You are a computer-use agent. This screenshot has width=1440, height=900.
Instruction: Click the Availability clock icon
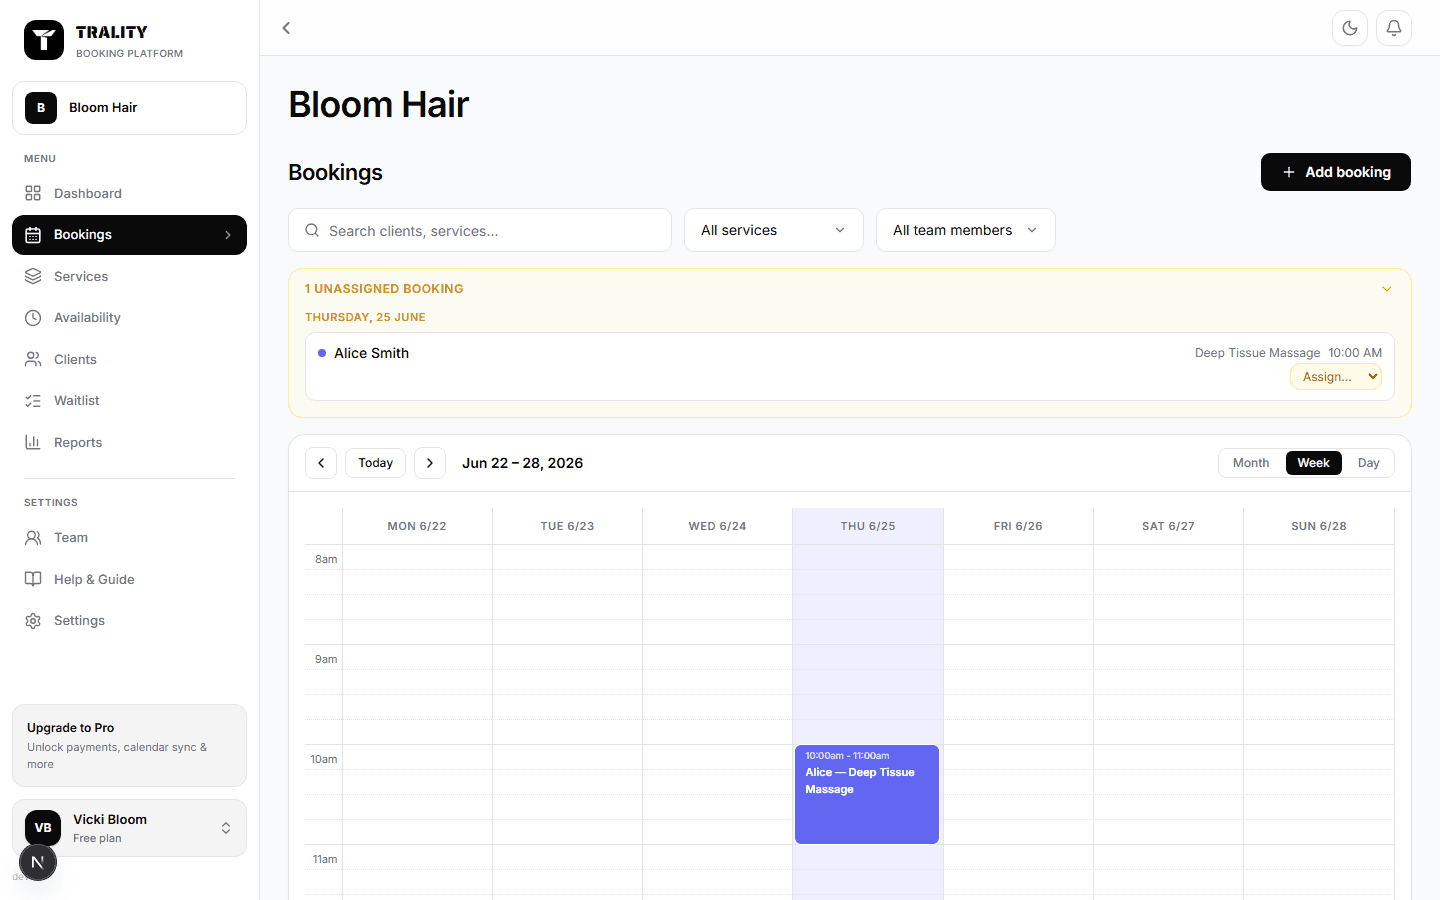[x=33, y=318]
